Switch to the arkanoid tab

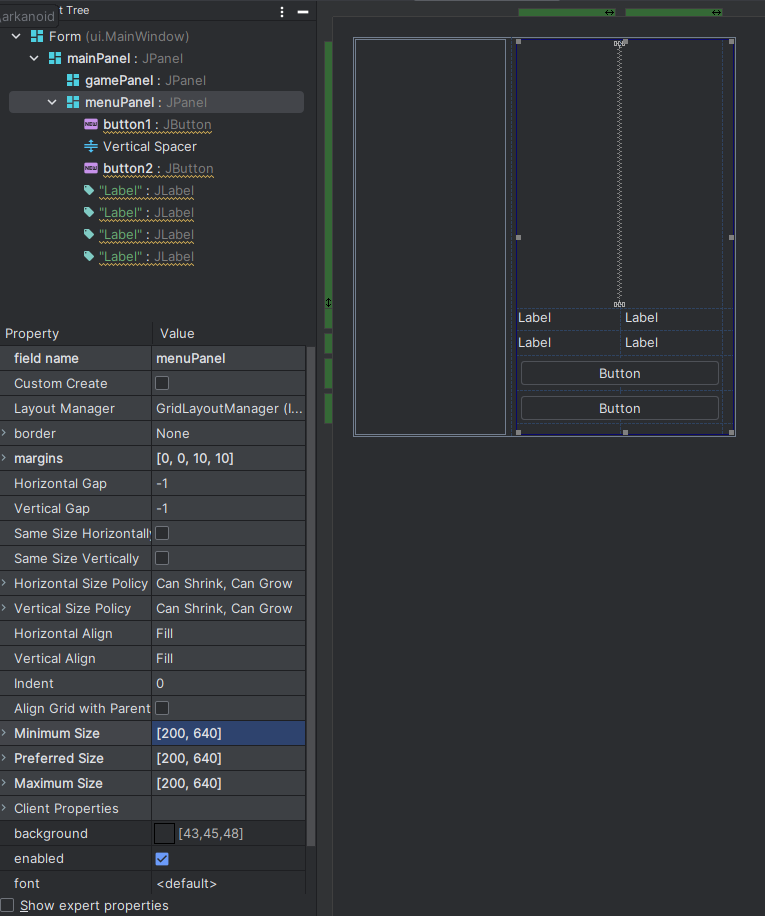point(26,16)
